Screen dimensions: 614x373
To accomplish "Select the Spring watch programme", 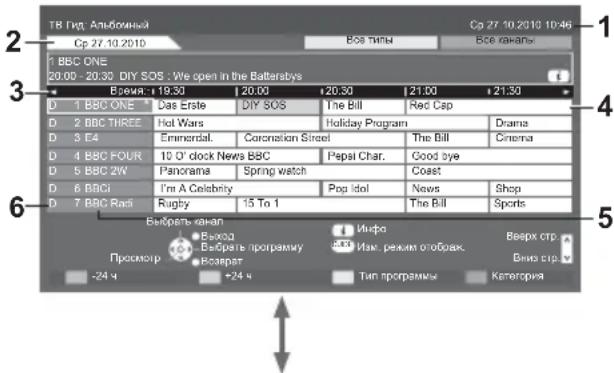I will click(x=321, y=172).
